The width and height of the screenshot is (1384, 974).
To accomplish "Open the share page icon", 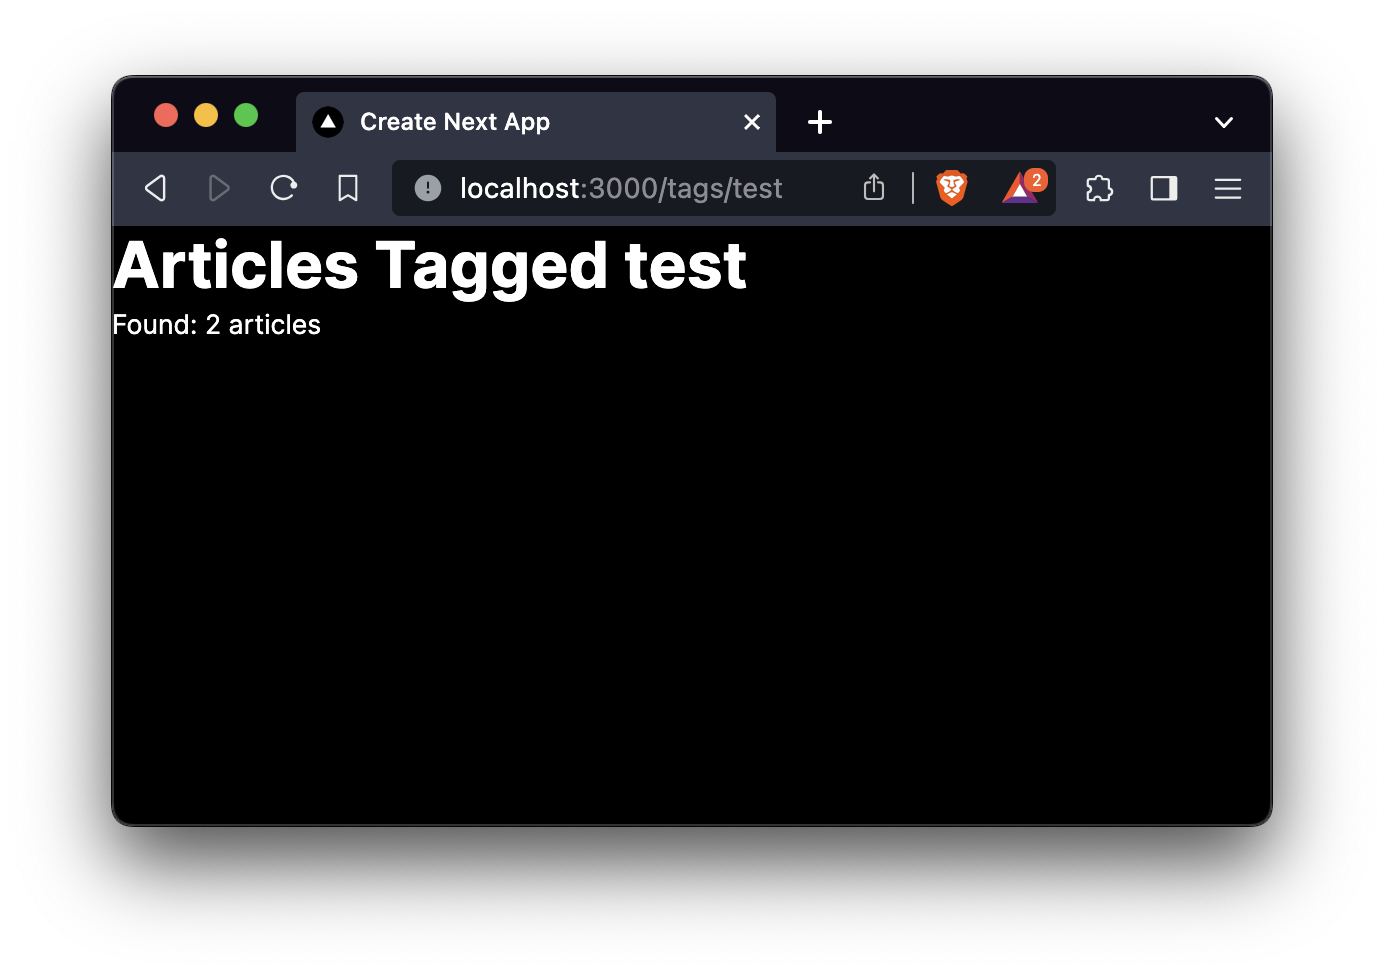I will click(x=874, y=187).
